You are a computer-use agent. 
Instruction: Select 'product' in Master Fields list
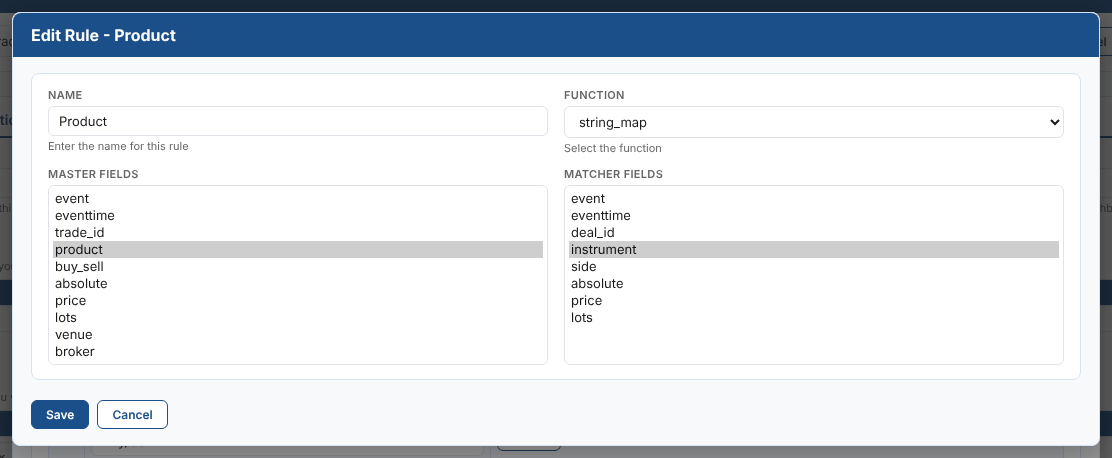[298, 250]
